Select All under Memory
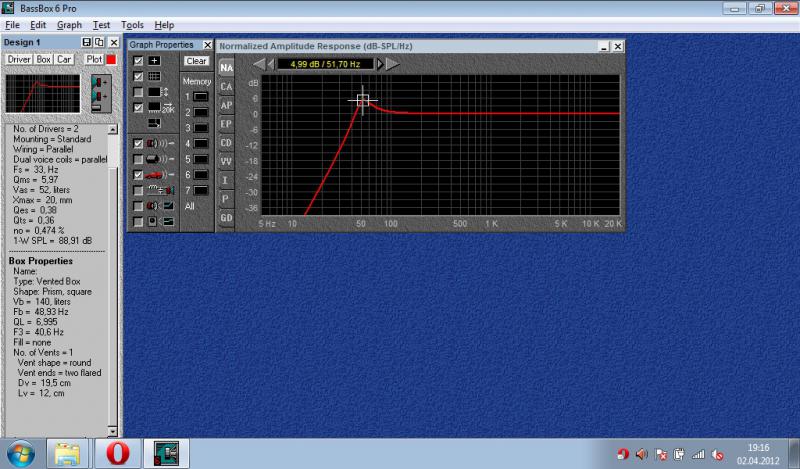 click(190, 206)
